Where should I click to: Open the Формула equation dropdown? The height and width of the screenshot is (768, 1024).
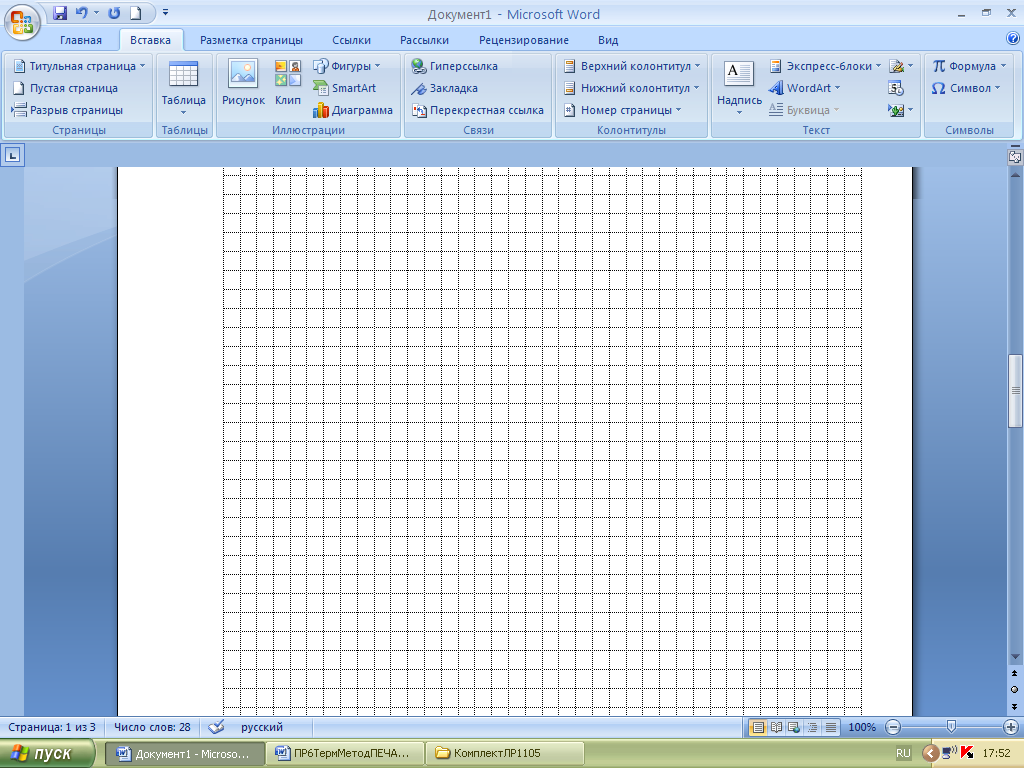coord(969,66)
